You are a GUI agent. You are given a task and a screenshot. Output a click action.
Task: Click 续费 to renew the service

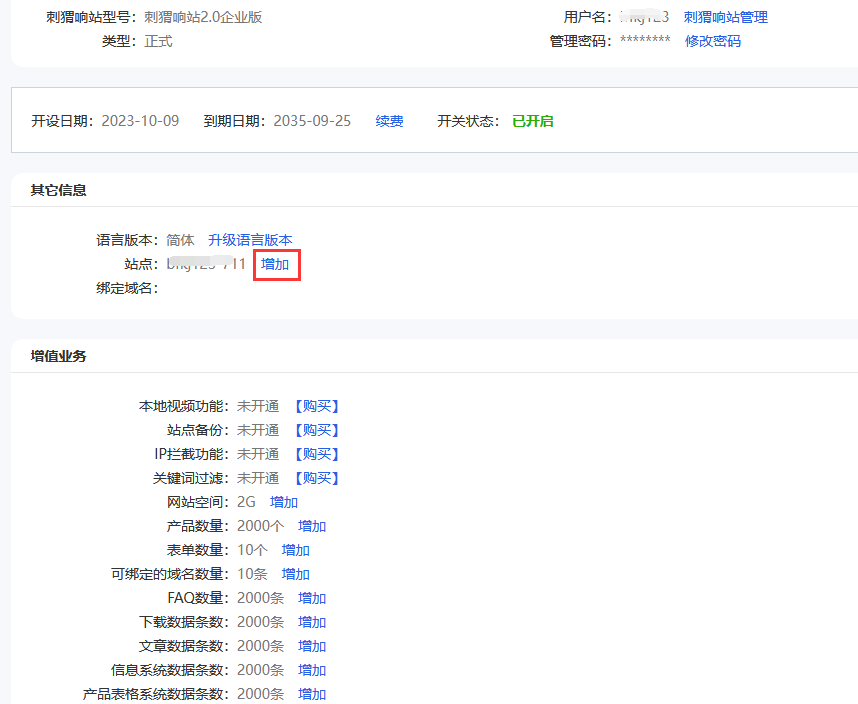[x=389, y=121]
